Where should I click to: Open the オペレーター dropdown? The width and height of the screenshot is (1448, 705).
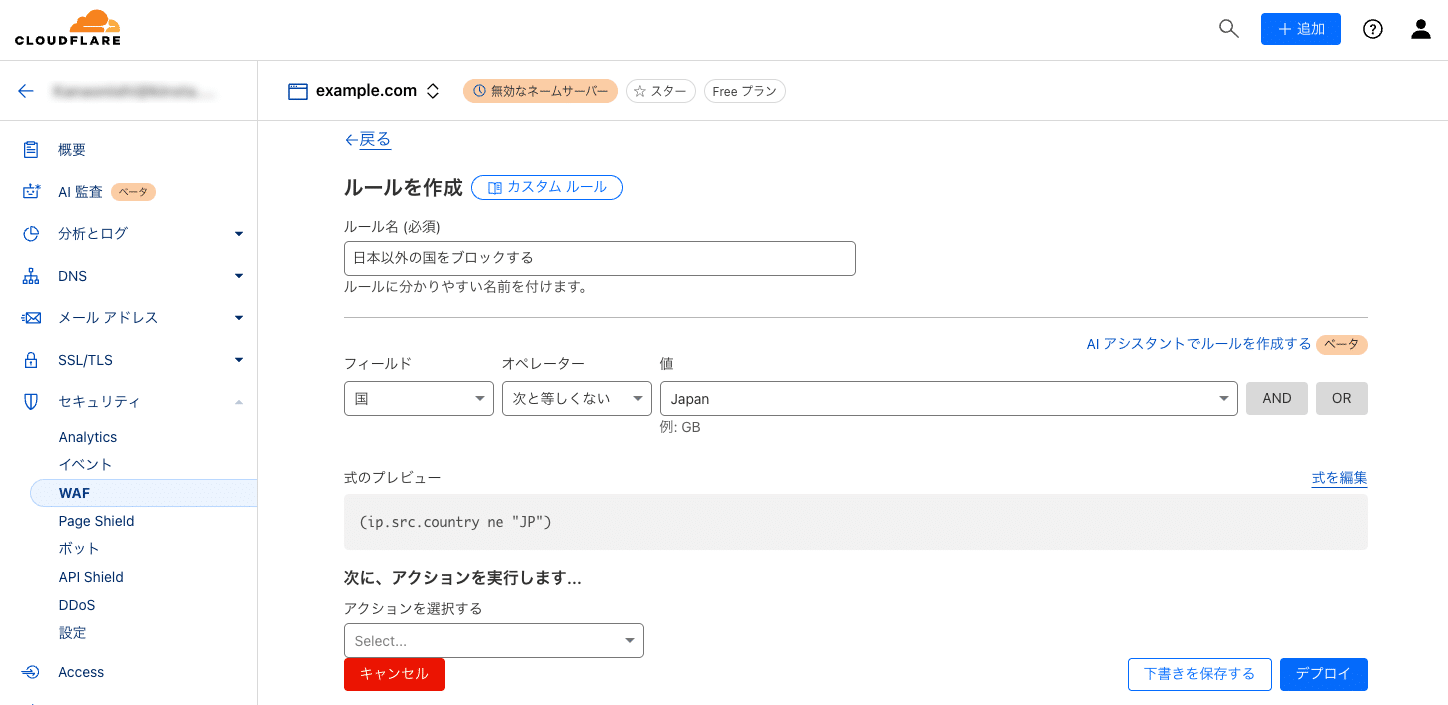click(576, 398)
